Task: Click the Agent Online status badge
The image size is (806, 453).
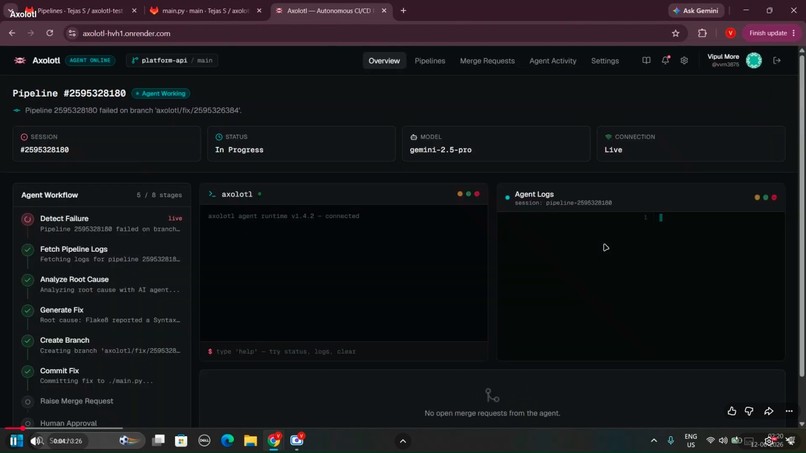Action: (90, 61)
